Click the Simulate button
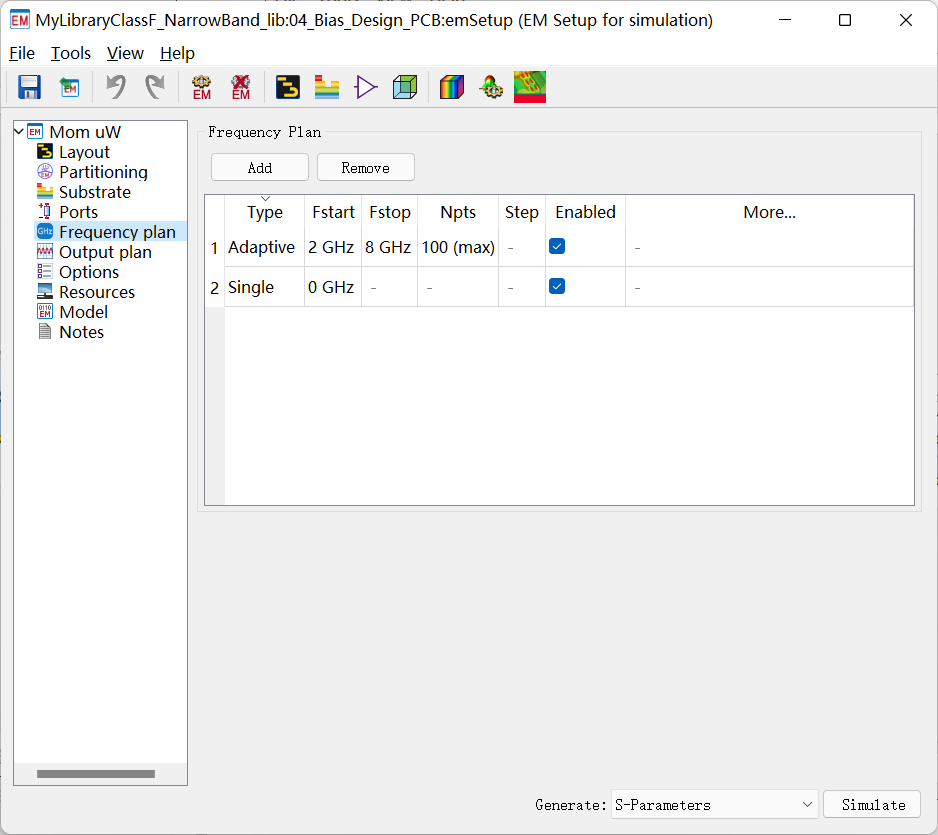938x835 pixels. pos(872,804)
